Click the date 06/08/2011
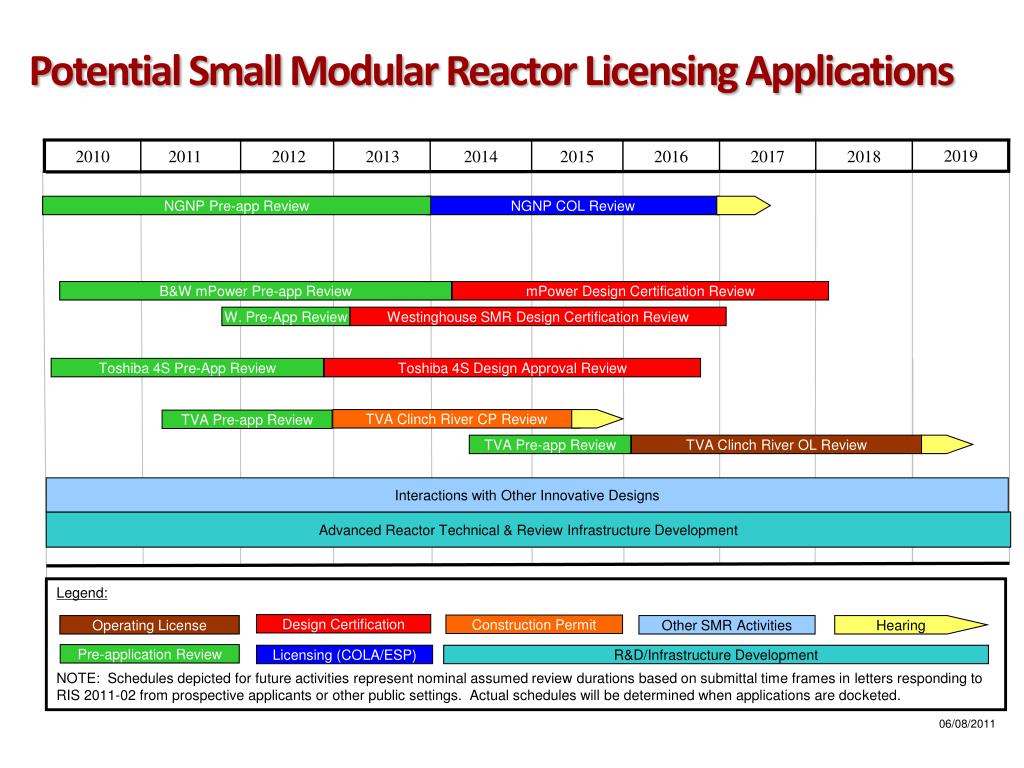This screenshot has height=768, width=1024. (967, 724)
